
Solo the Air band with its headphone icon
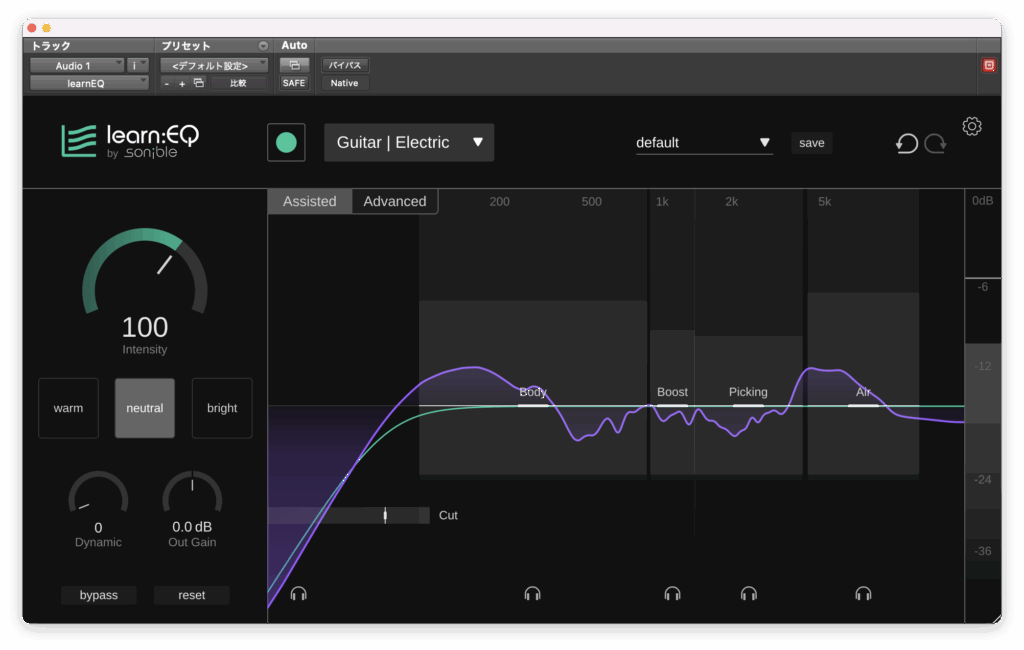(x=863, y=593)
